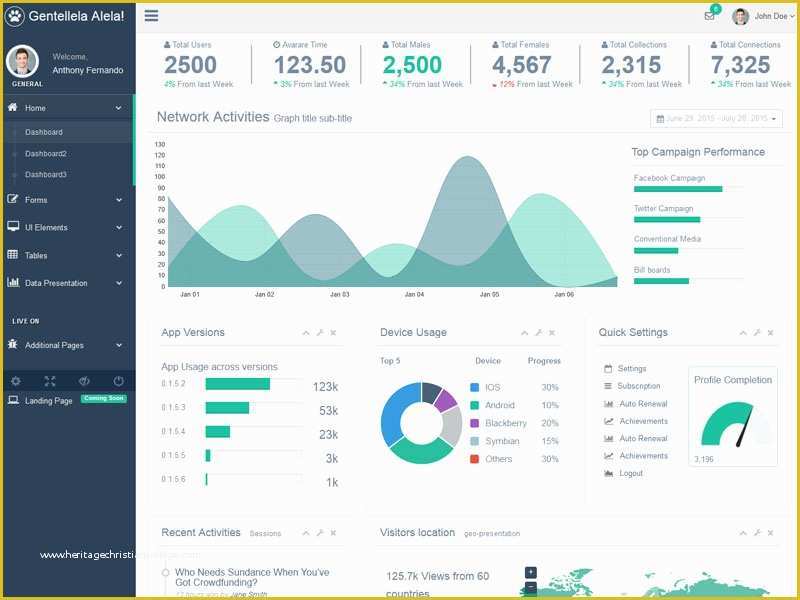Click the Total Connections value 7,325
Viewport: 800px width, 600px height.
[740, 65]
